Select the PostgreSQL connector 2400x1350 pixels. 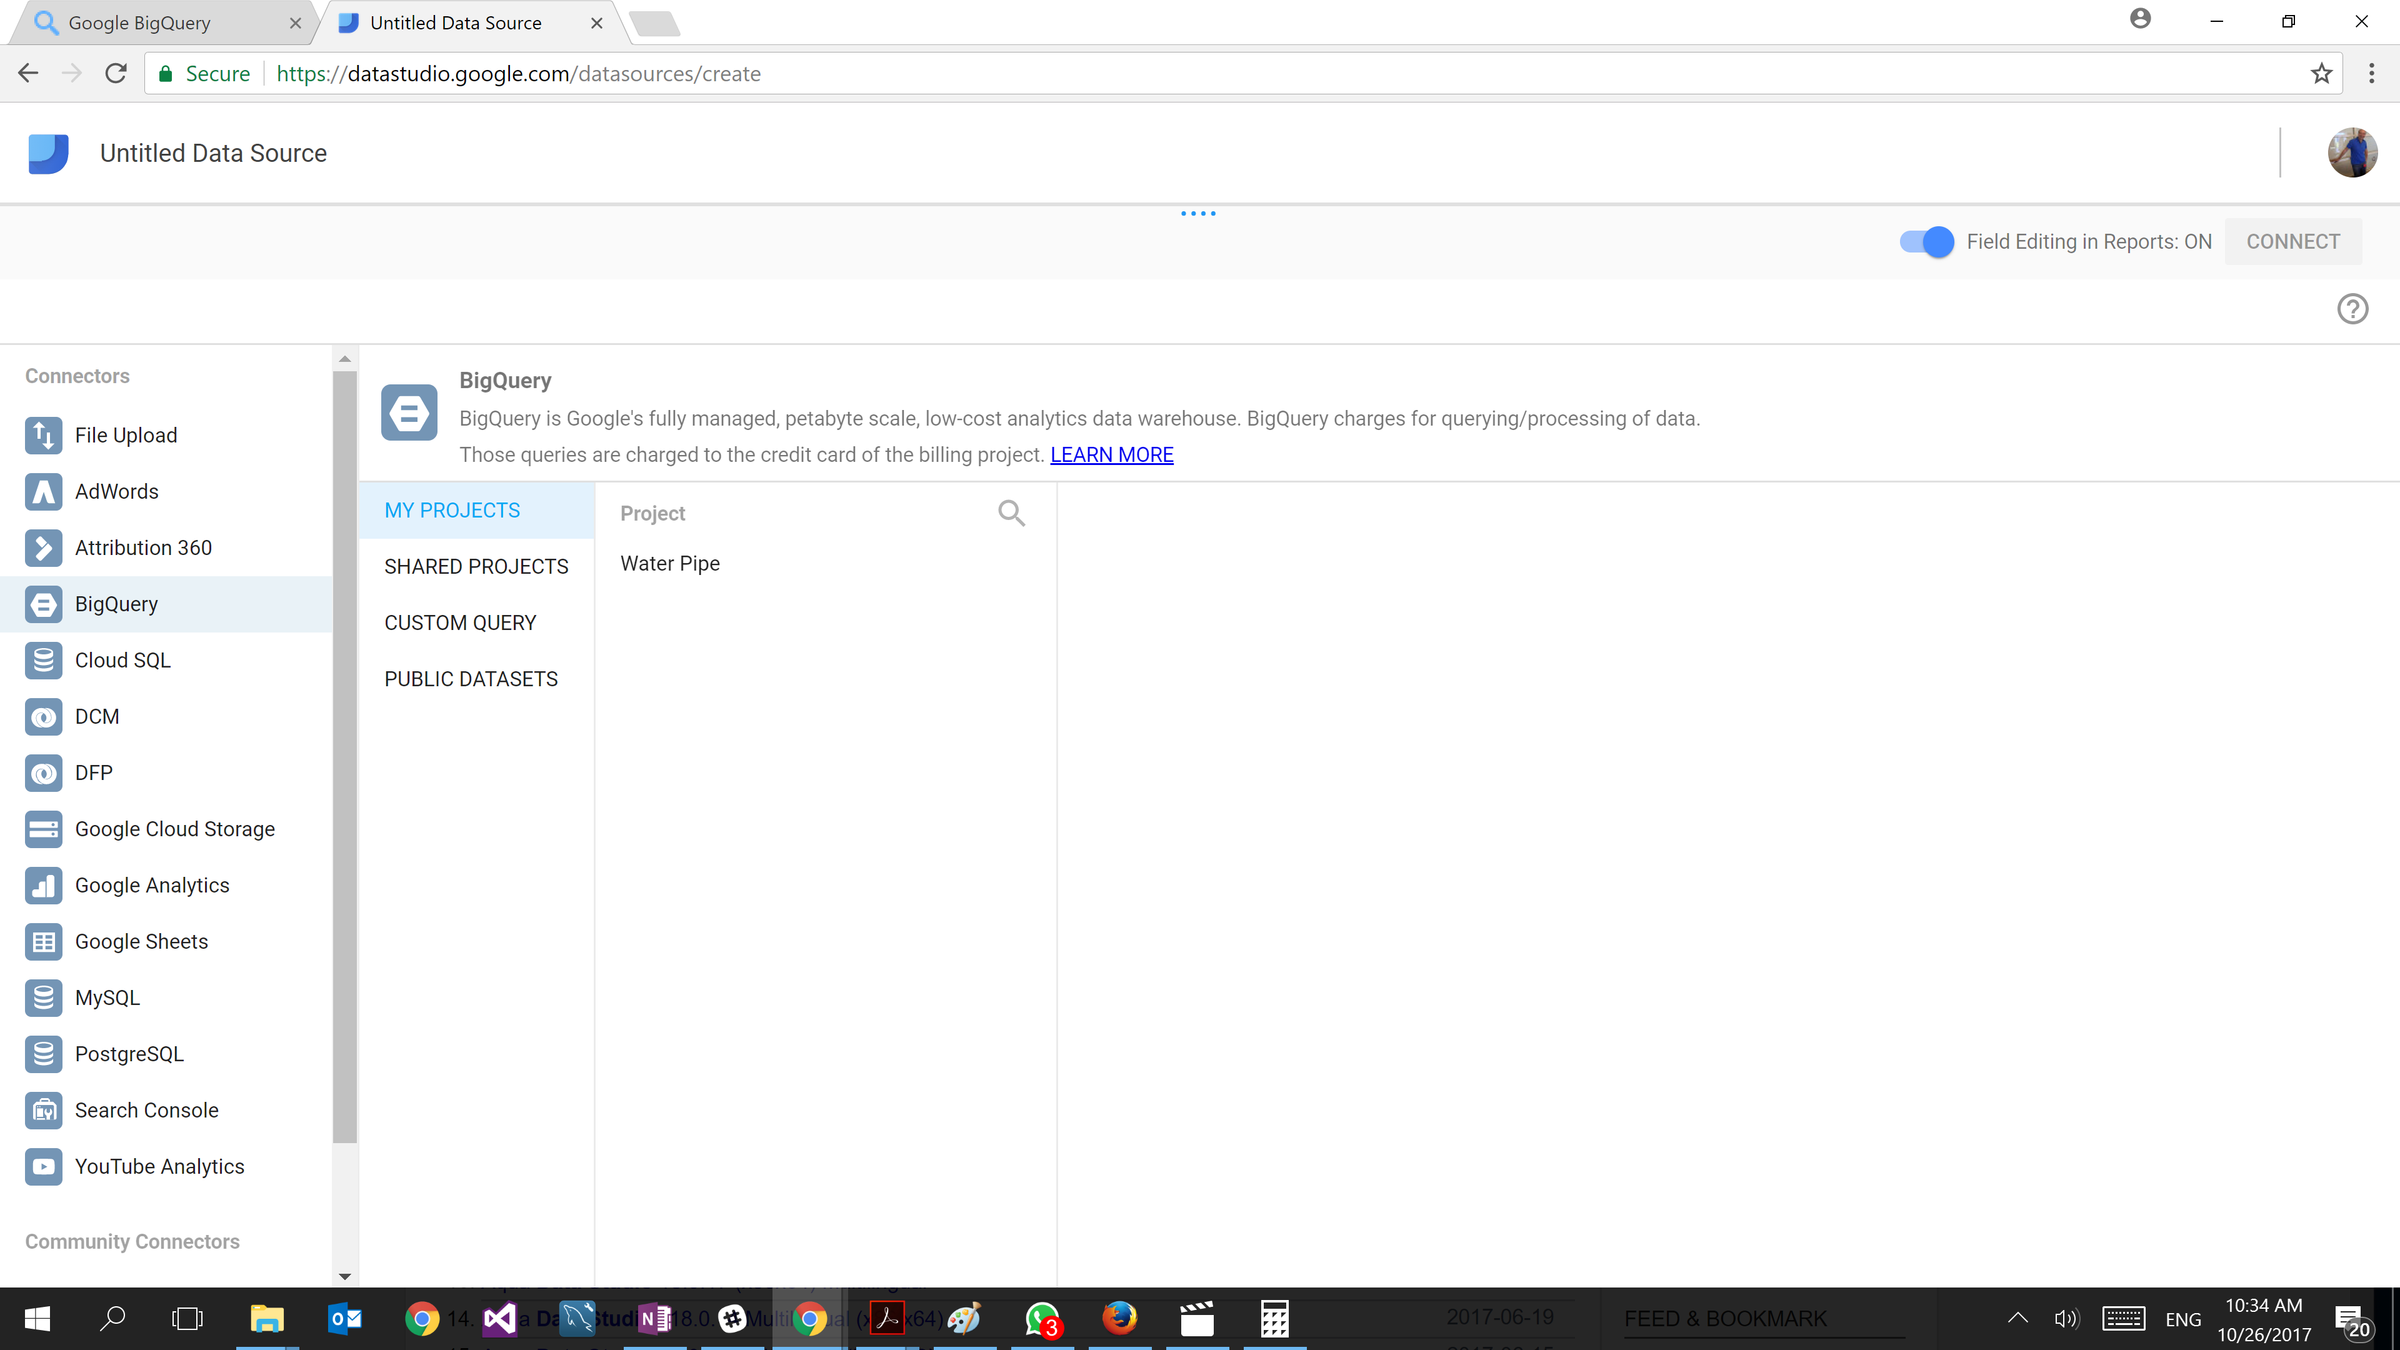point(166,1054)
